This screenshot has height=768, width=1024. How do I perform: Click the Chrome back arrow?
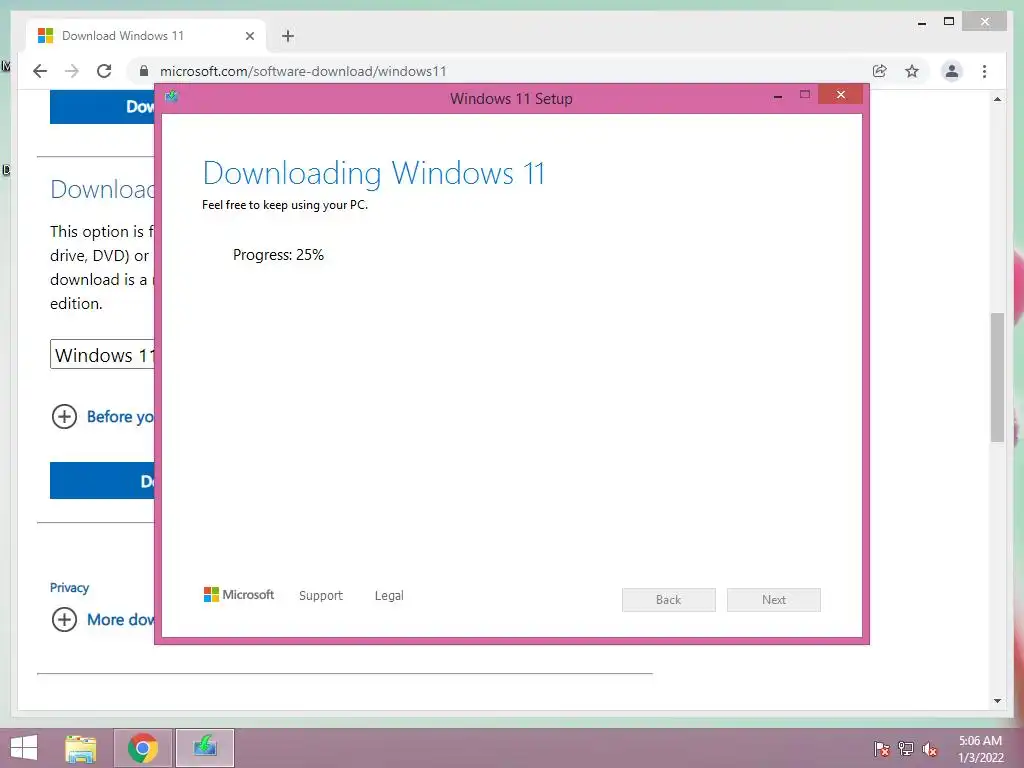pos(40,71)
